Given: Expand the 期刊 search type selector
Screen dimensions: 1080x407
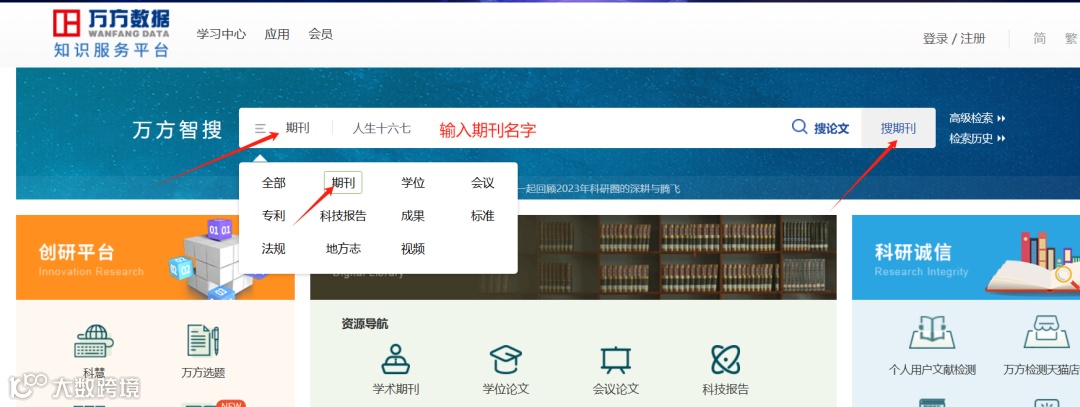Looking at the screenshot, I should [298, 127].
